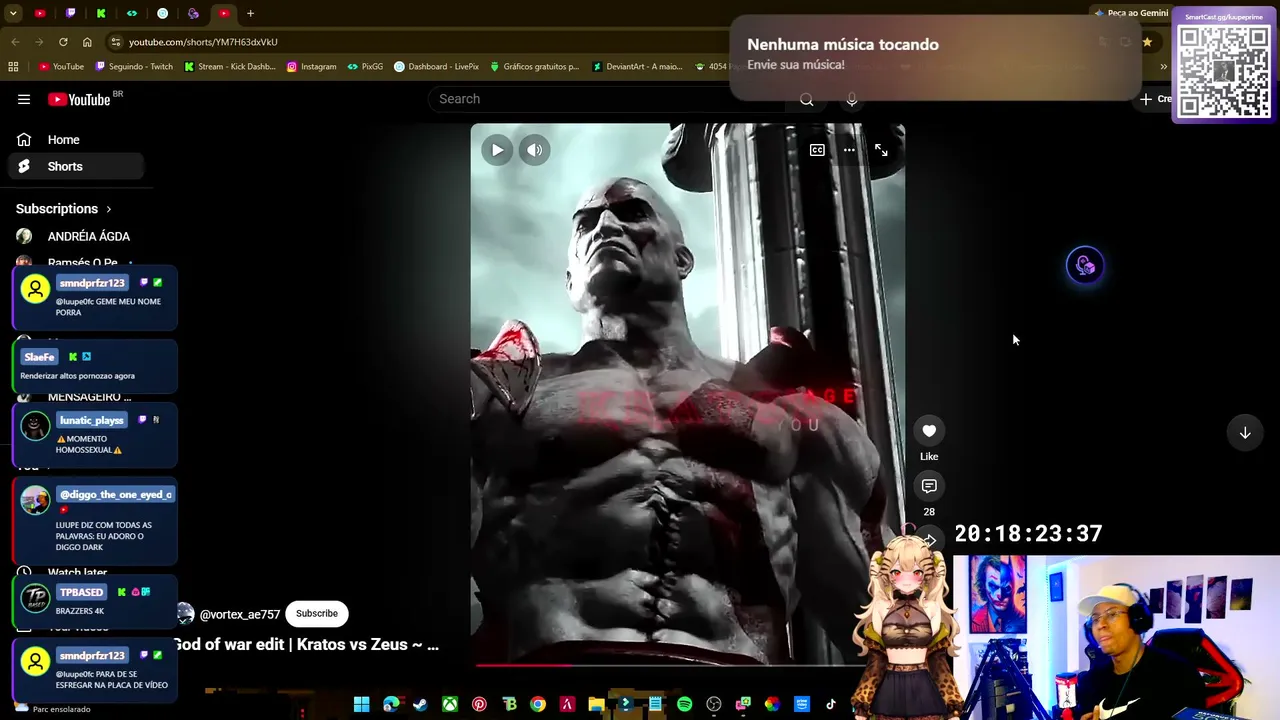Image resolution: width=1280 pixels, height=720 pixels.
Task: Switch to the Twitch browser tab
Action: coord(71,13)
